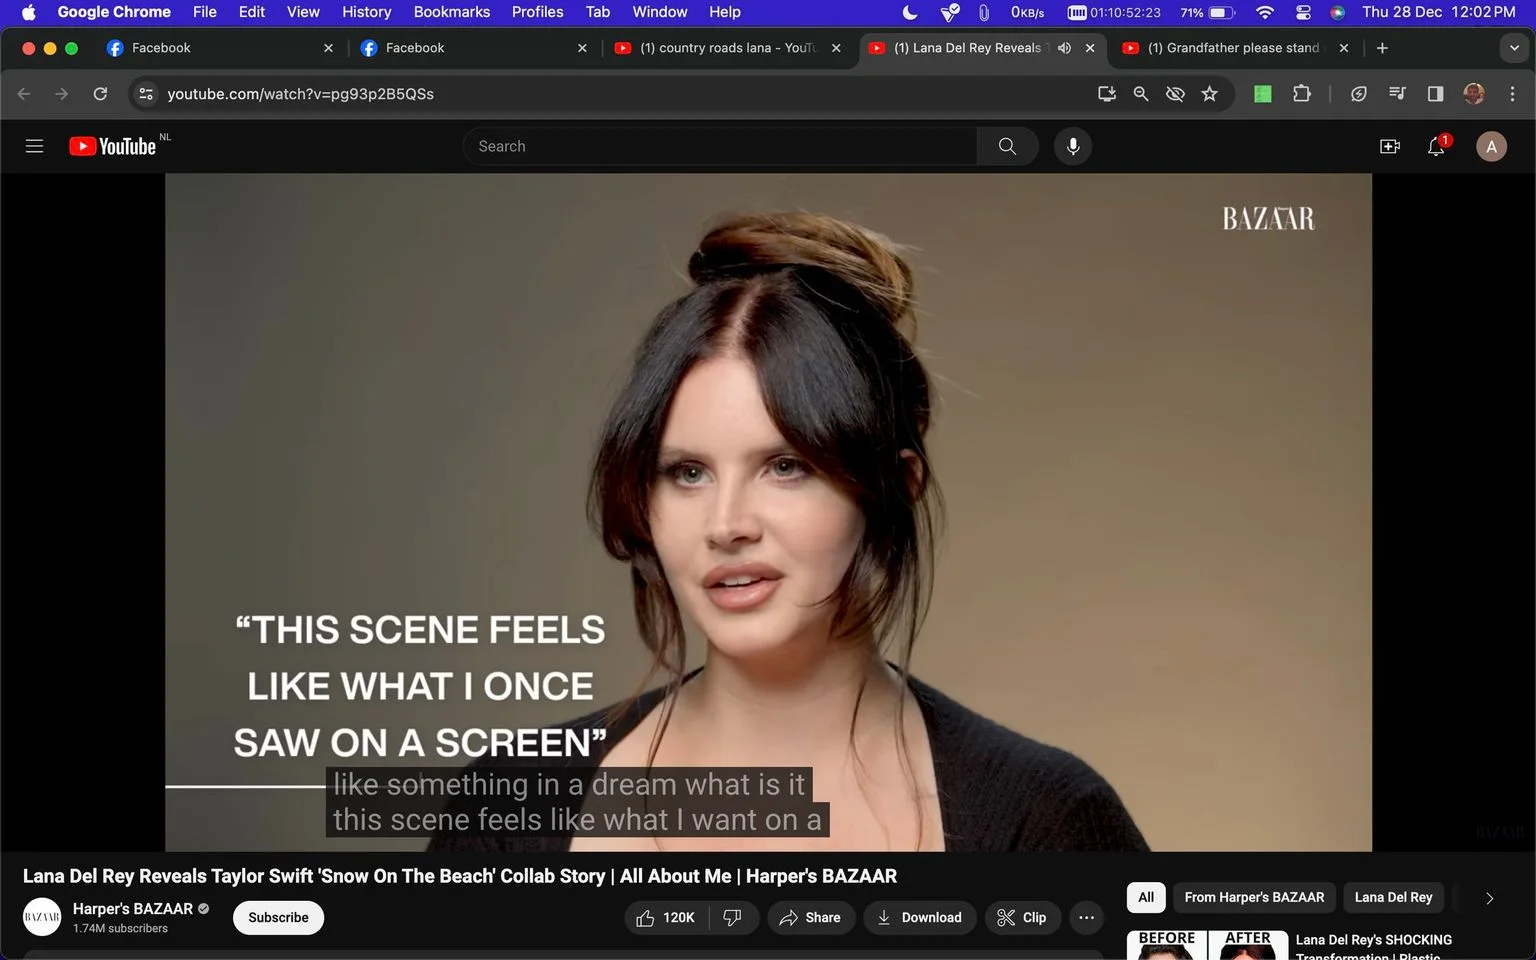Go forward in browser history

coord(62,94)
